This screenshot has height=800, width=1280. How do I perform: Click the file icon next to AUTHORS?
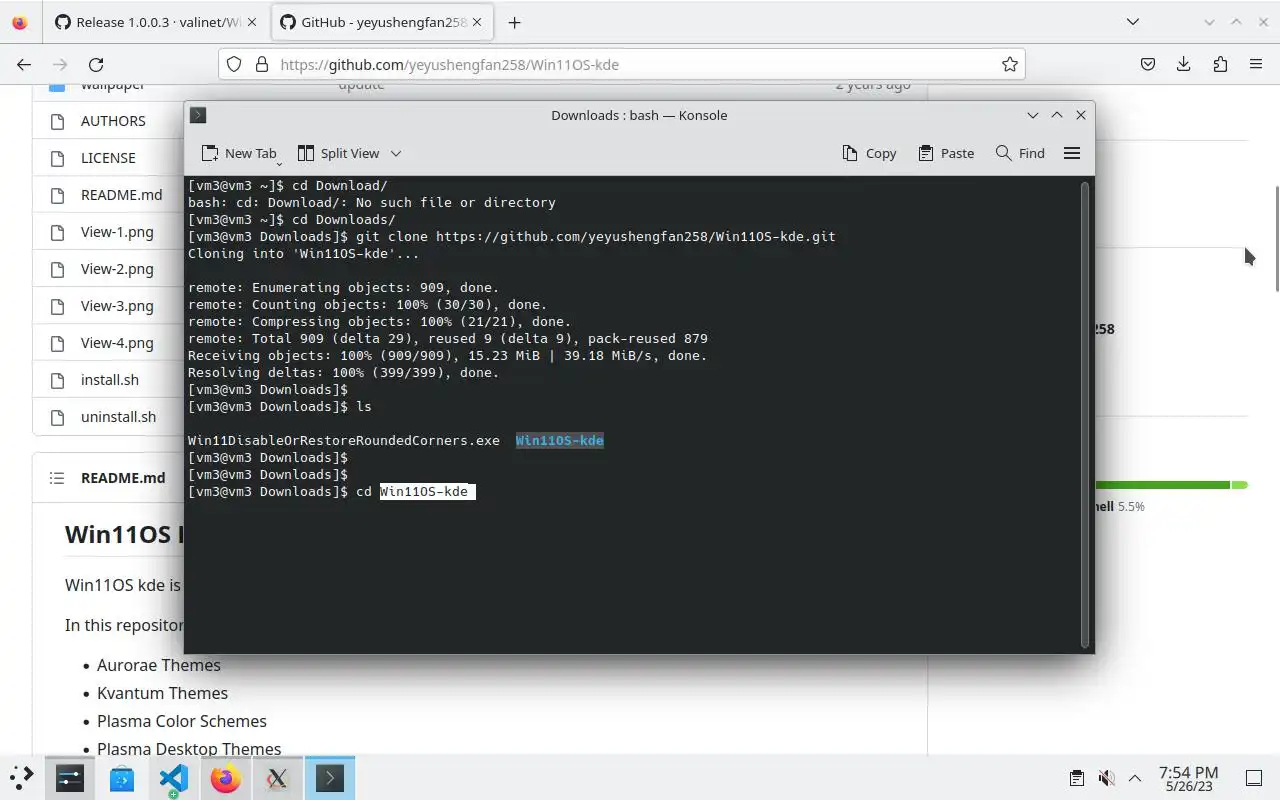pyautogui.click(x=57, y=121)
